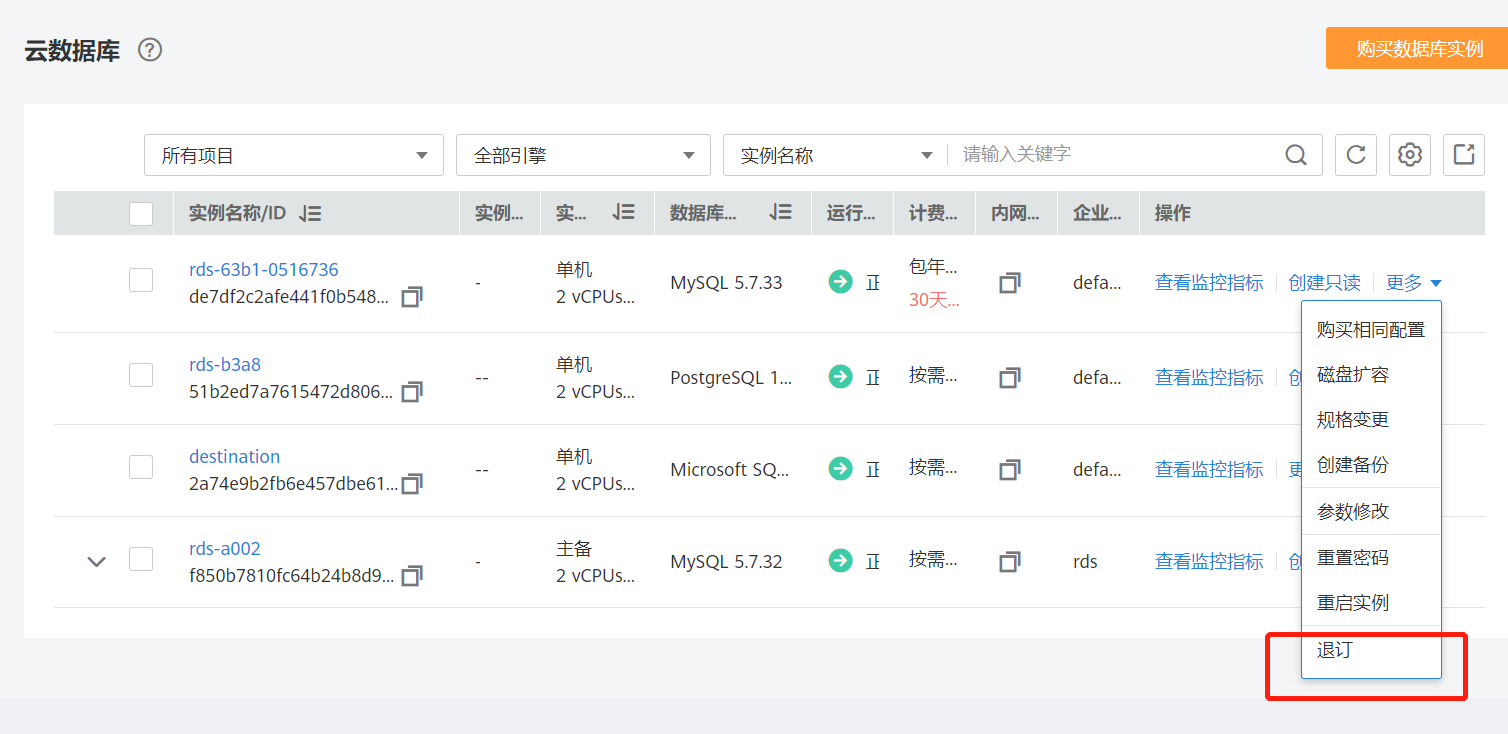Screen dimensions: 1508x734
Task: Open the 所有项目 dropdown
Action: coord(294,155)
